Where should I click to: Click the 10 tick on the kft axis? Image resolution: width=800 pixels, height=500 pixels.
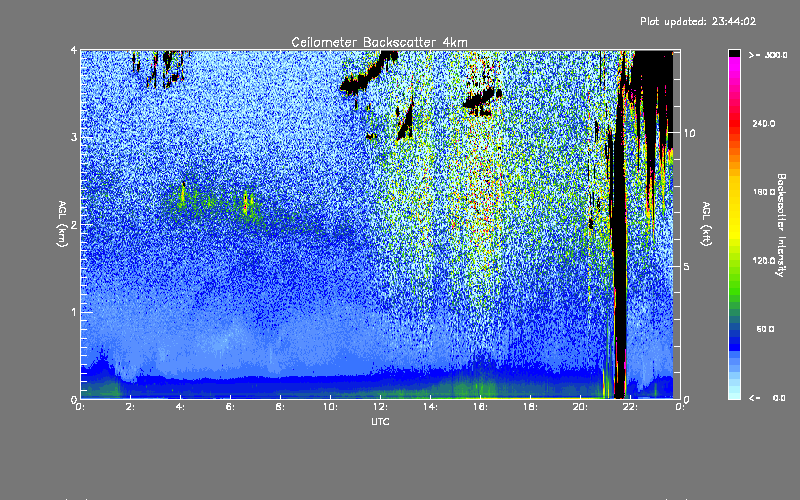(x=689, y=133)
